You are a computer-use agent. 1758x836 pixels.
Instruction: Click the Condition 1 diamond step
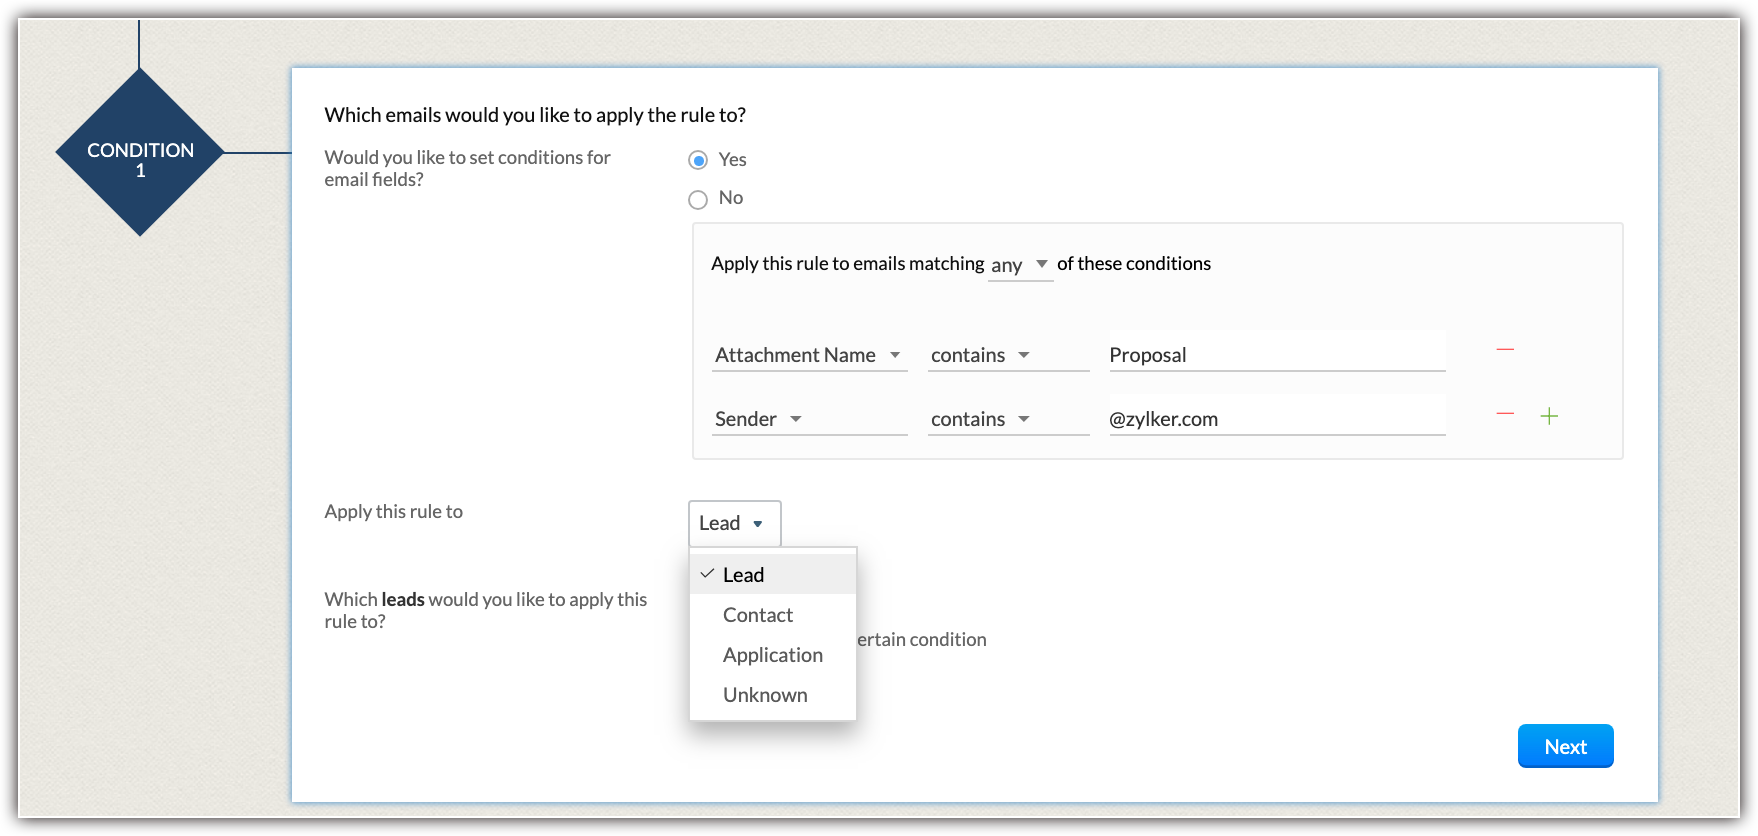140,153
